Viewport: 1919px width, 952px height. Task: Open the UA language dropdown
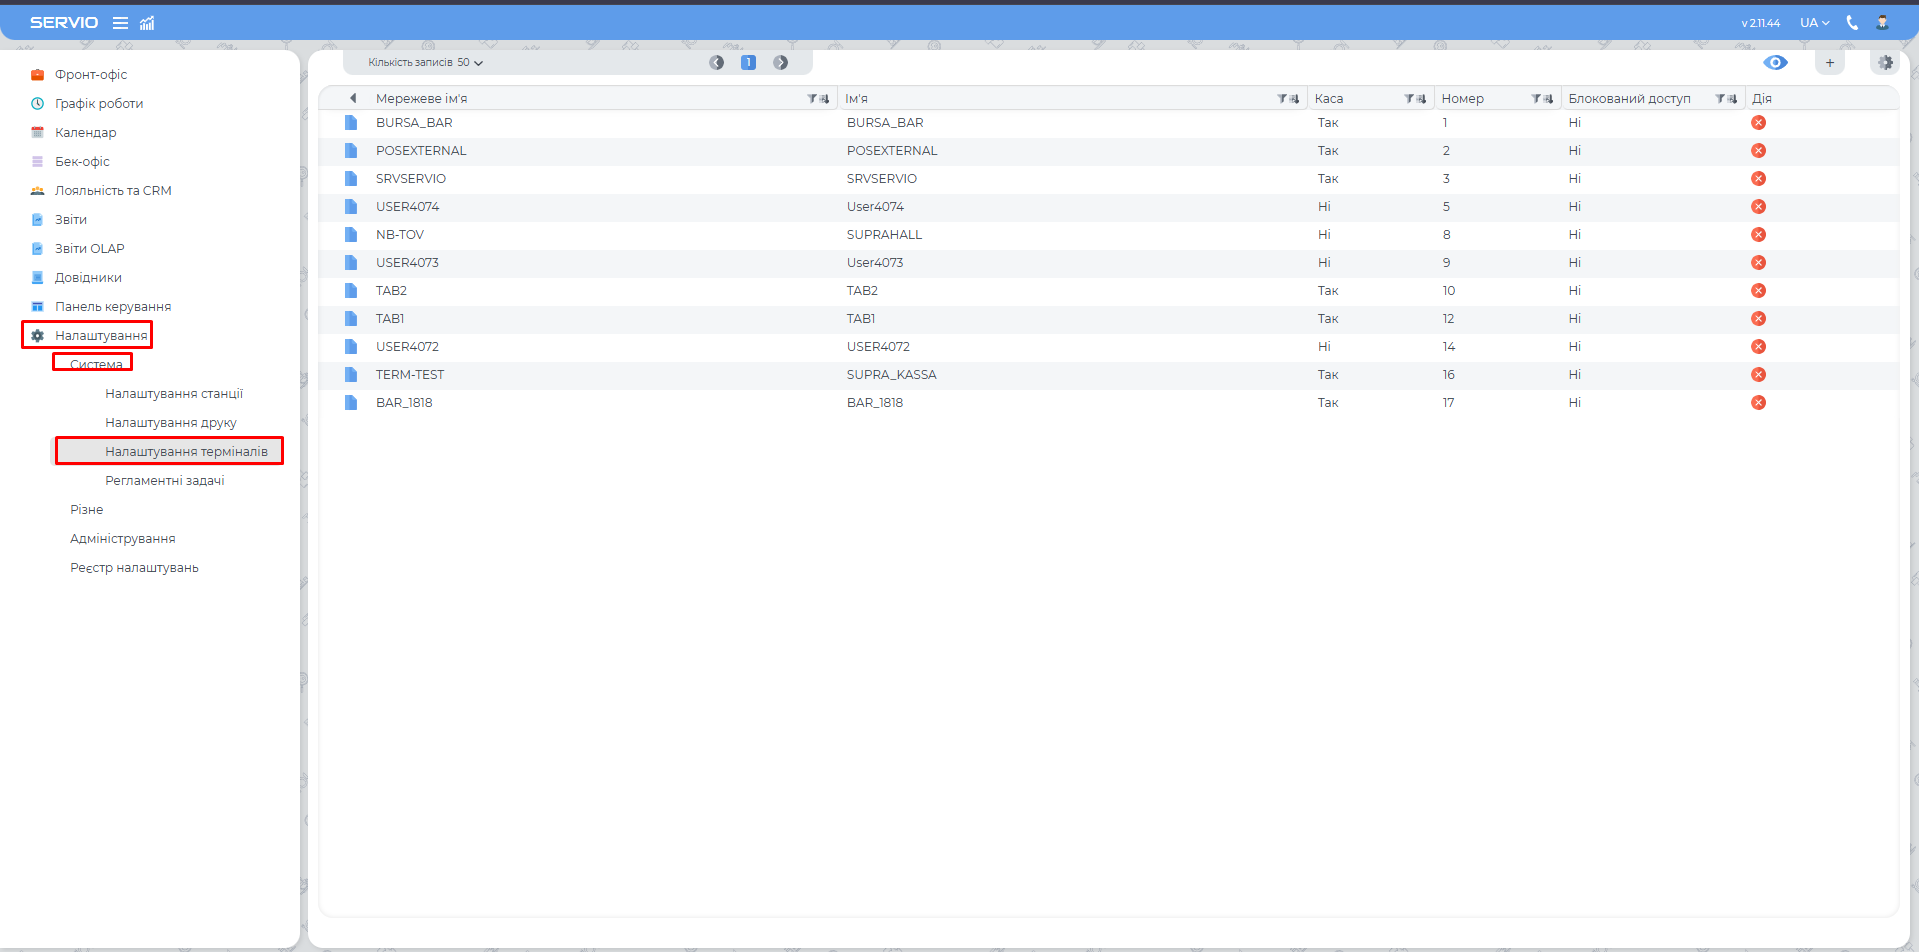pyautogui.click(x=1814, y=23)
